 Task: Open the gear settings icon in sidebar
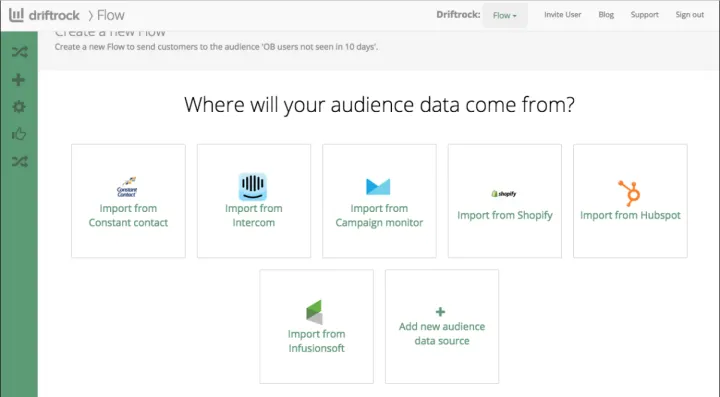19,107
